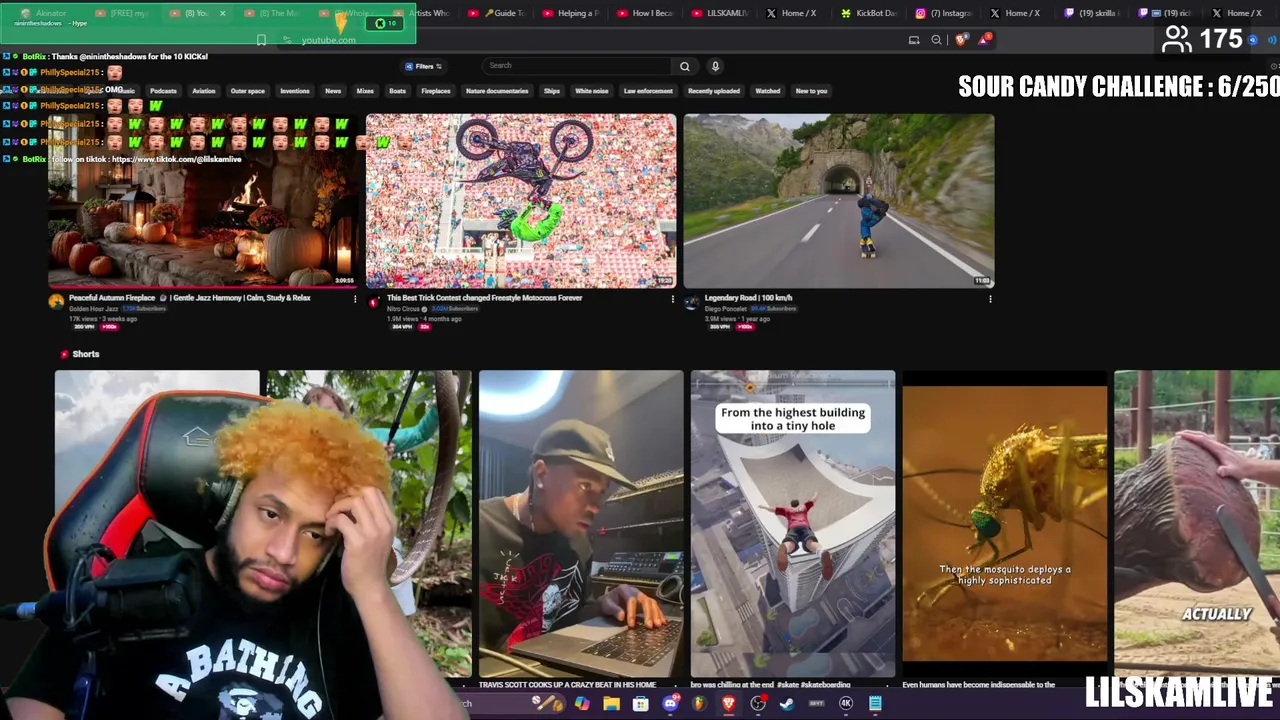Switch to the KickBot Dashboard browser tab
This screenshot has height=720, width=1280.
[868, 13]
